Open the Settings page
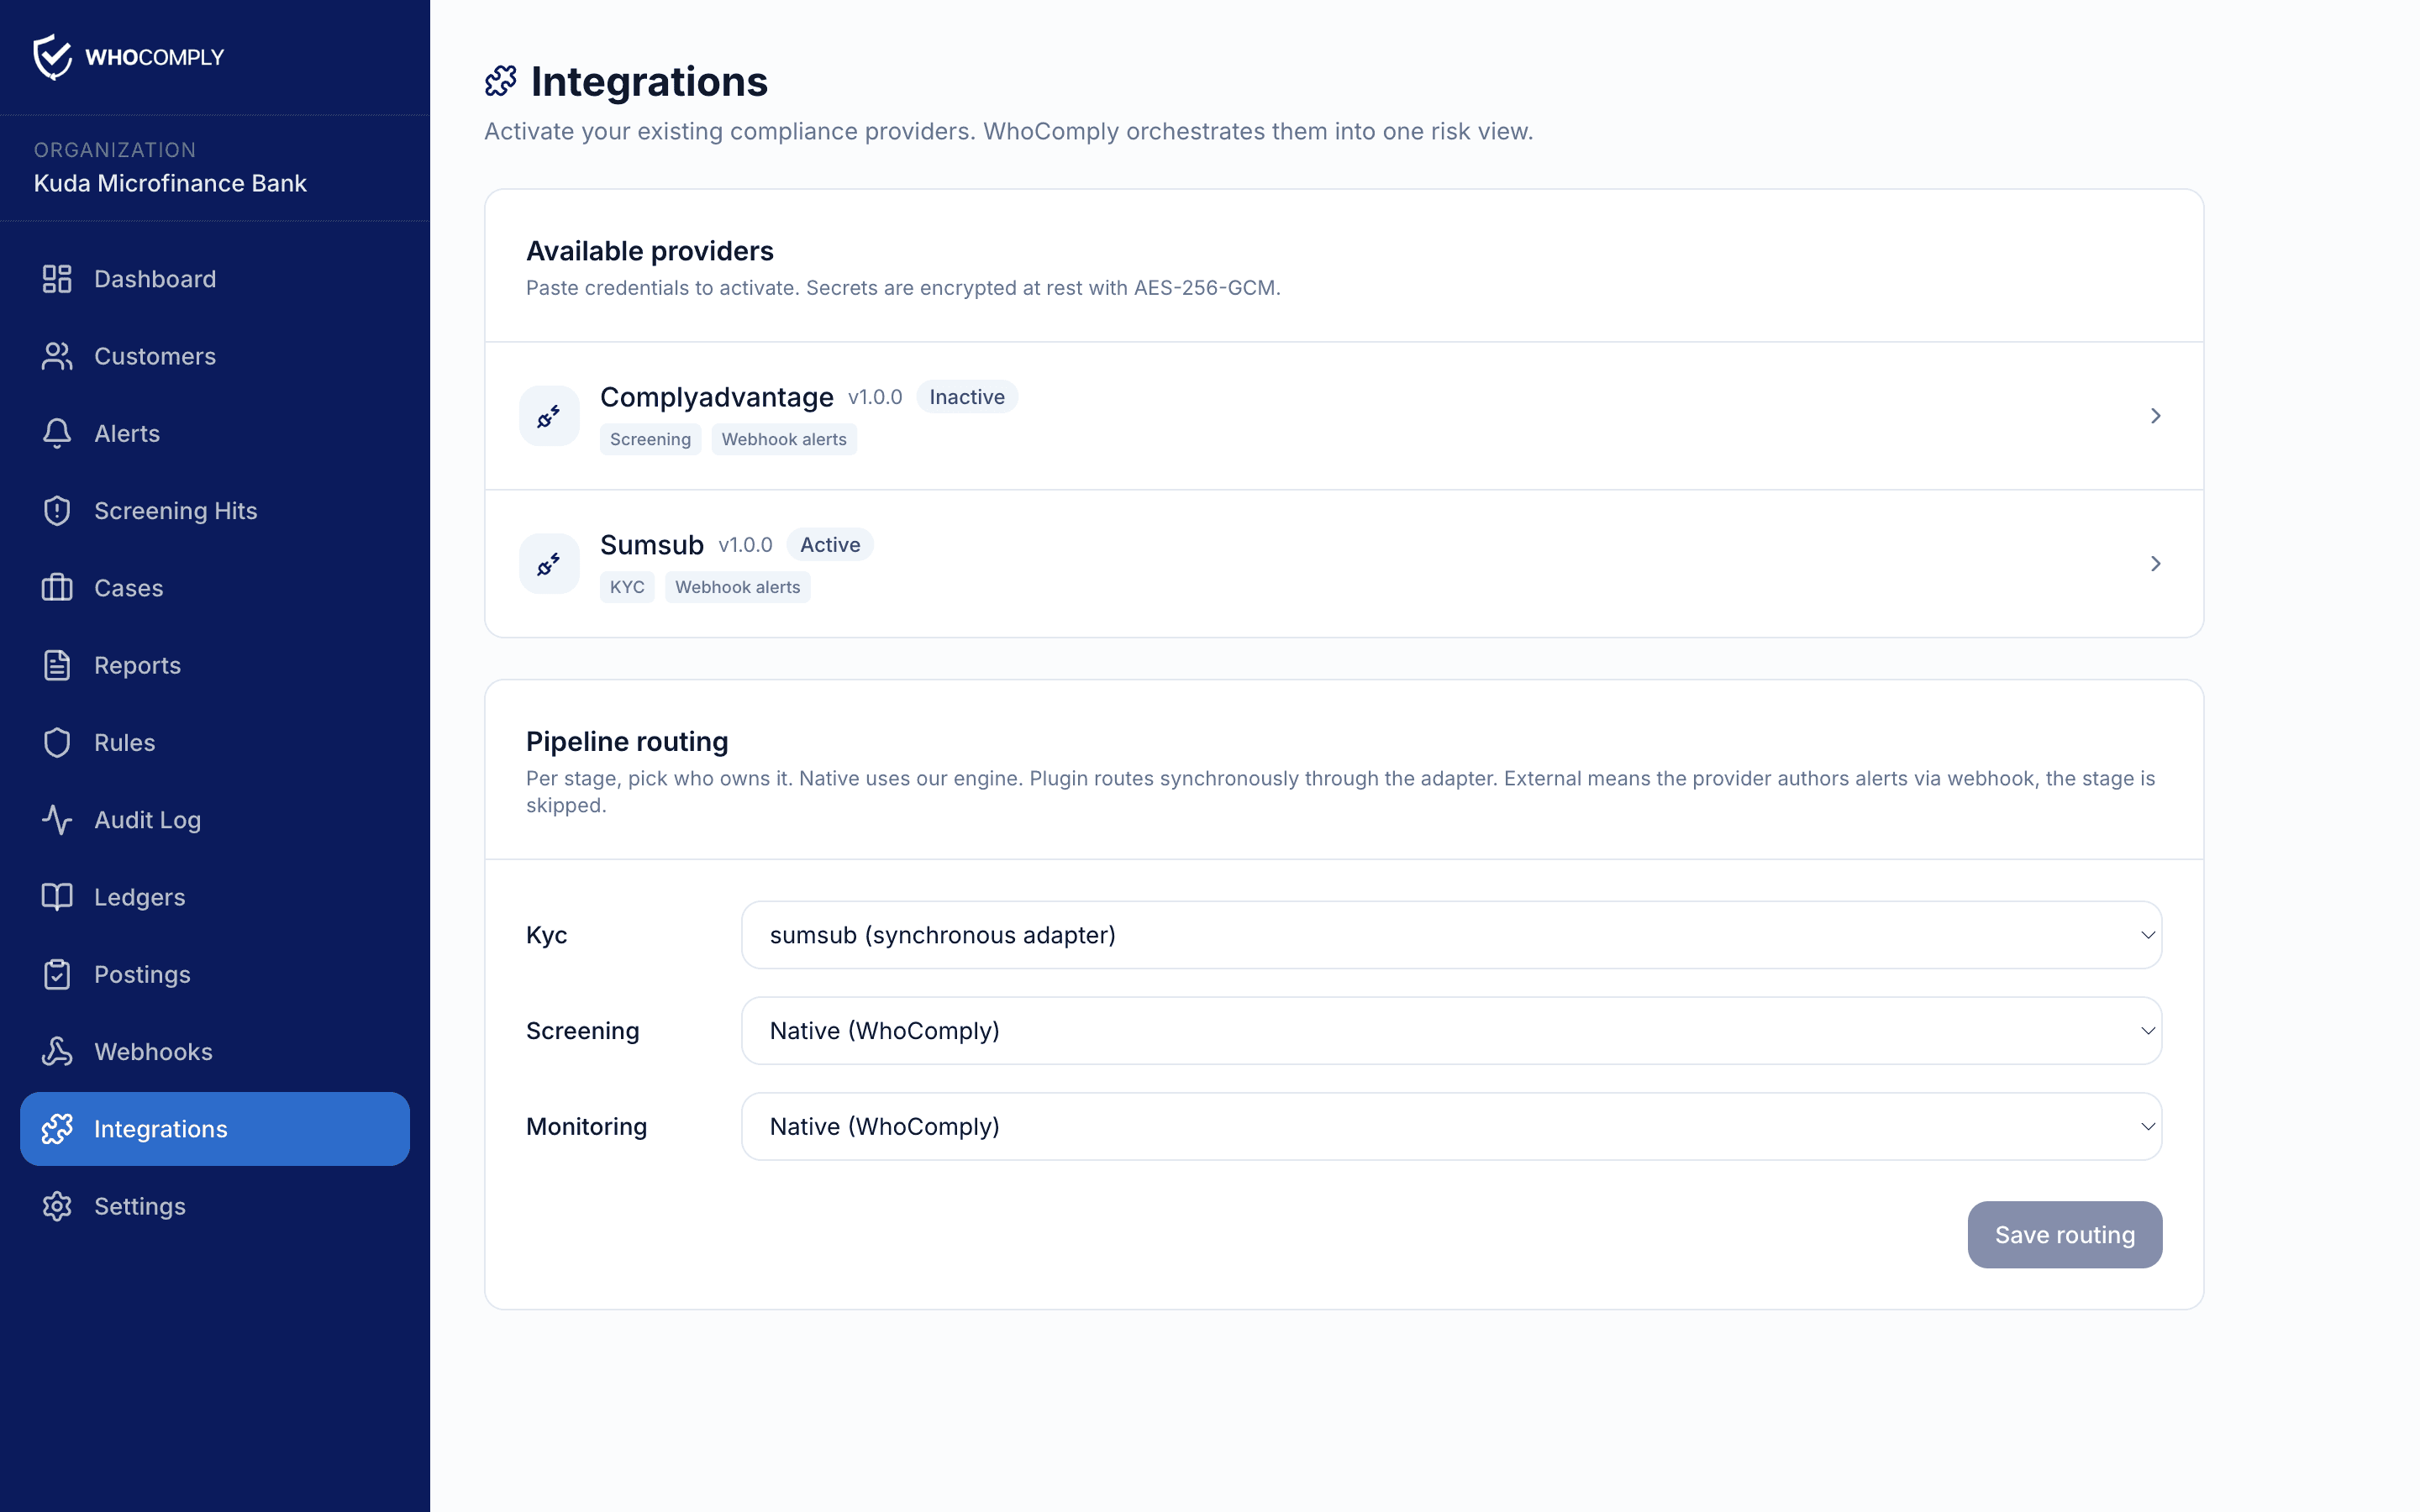 (x=215, y=1206)
